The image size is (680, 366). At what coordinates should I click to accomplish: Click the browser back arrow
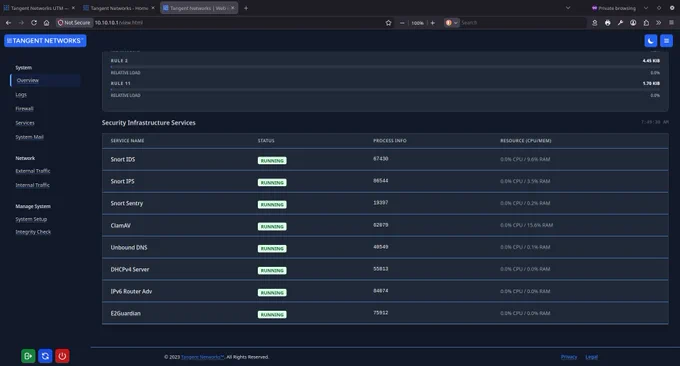pos(8,23)
